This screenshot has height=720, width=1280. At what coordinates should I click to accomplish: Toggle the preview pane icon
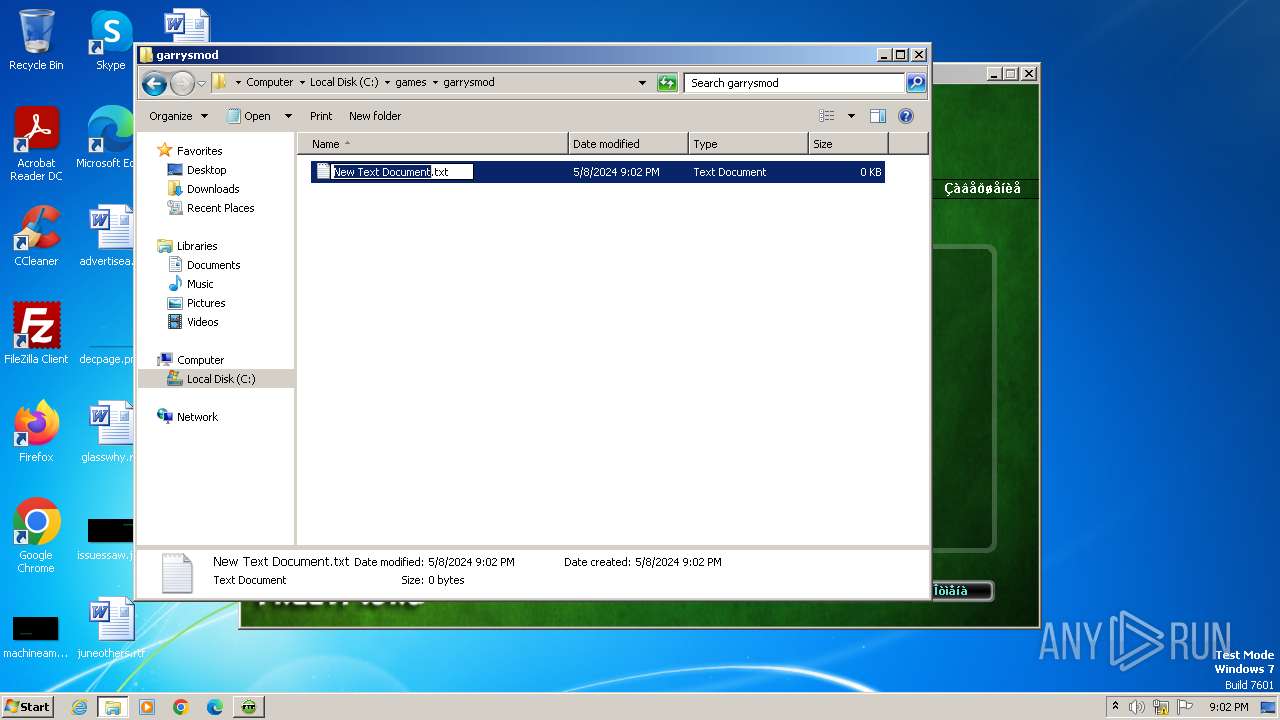(x=878, y=116)
